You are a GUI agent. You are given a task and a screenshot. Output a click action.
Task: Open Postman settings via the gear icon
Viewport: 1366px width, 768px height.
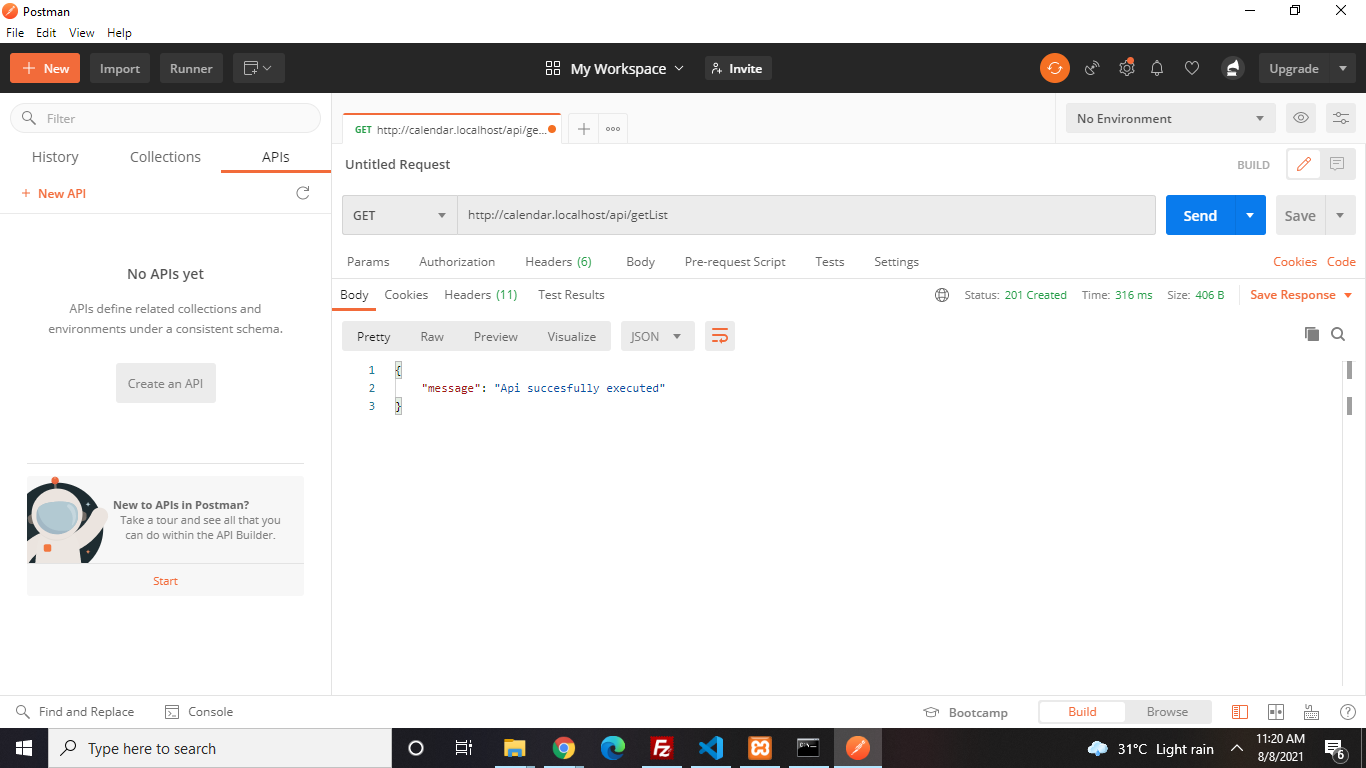(x=1127, y=68)
